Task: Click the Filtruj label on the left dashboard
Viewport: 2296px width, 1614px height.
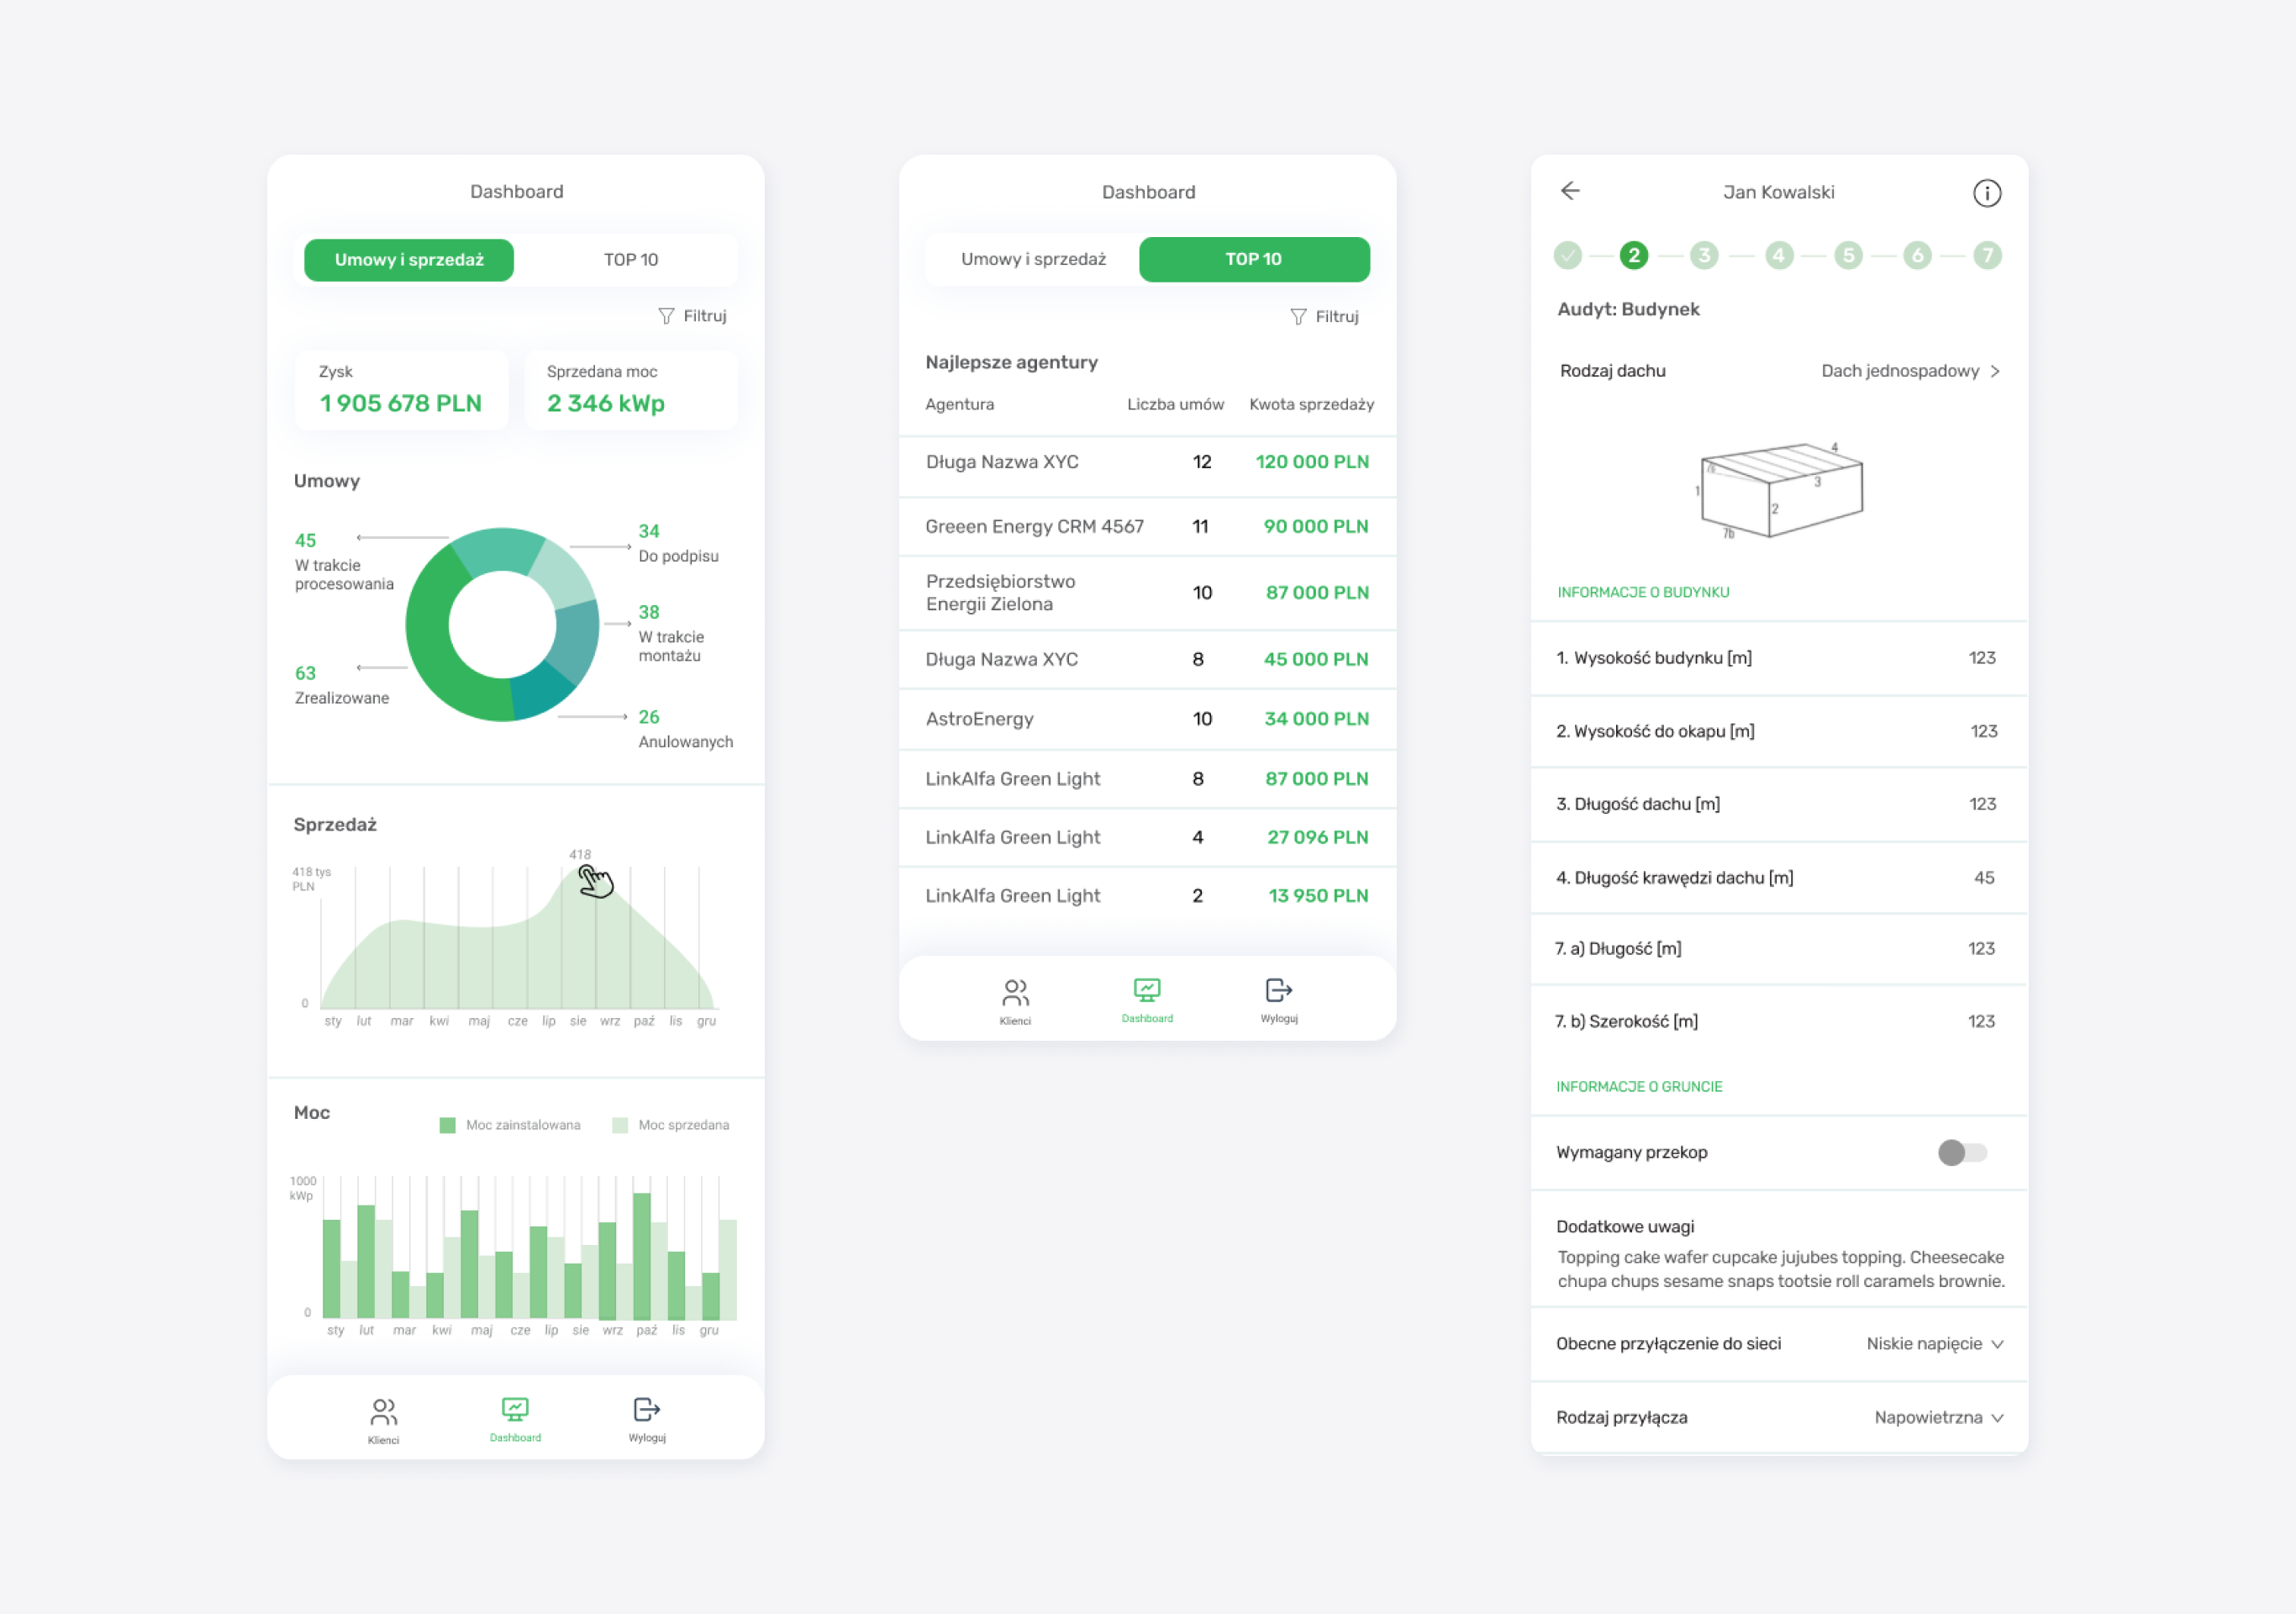Action: coord(705,316)
